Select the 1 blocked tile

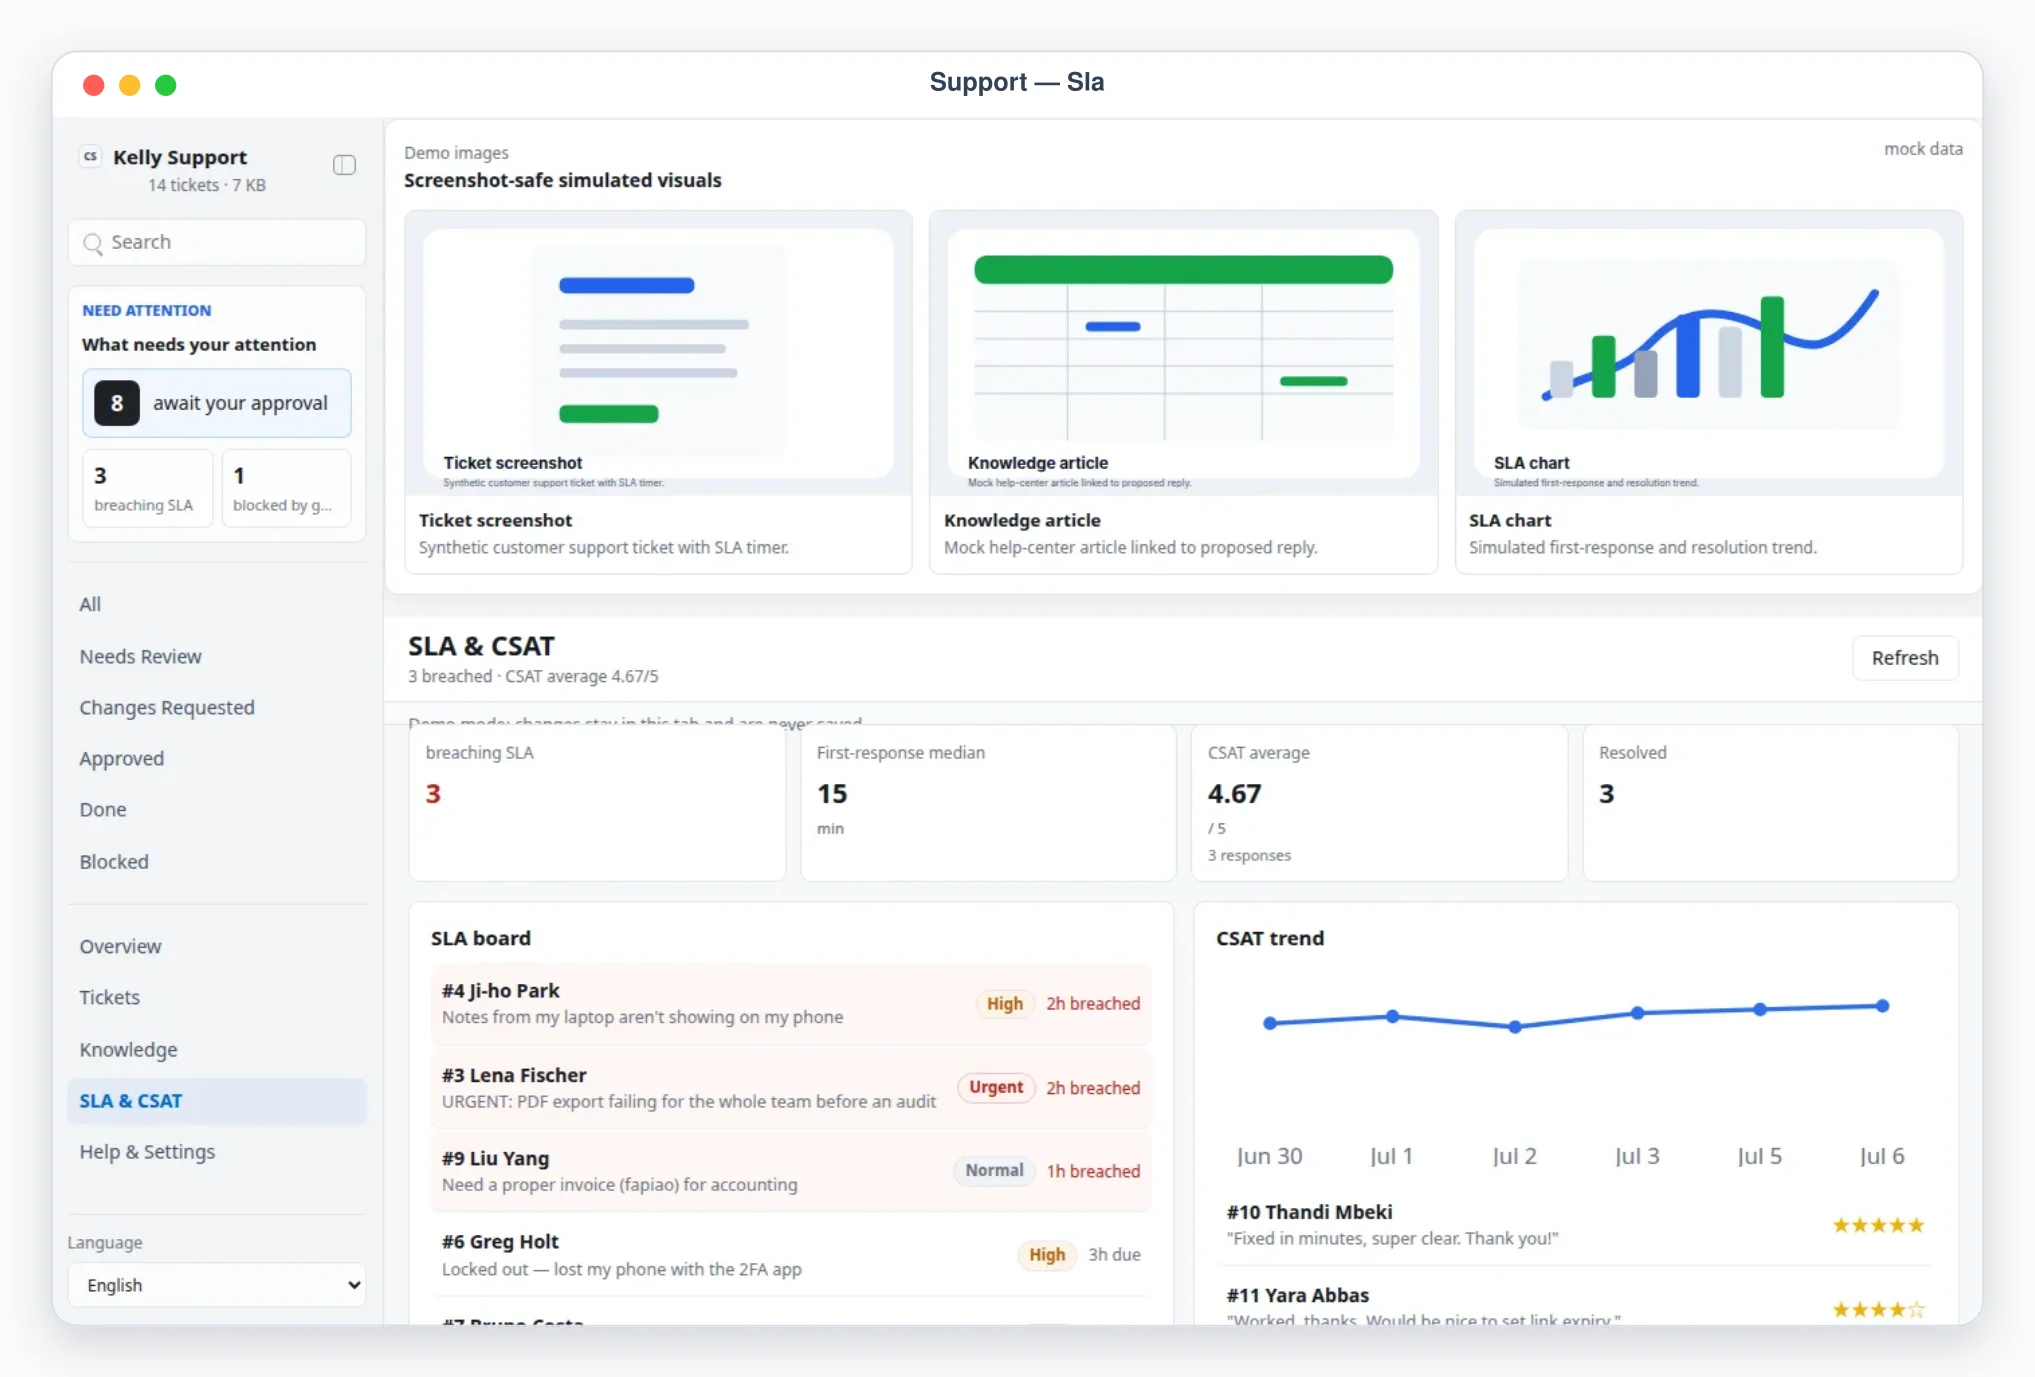[286, 488]
